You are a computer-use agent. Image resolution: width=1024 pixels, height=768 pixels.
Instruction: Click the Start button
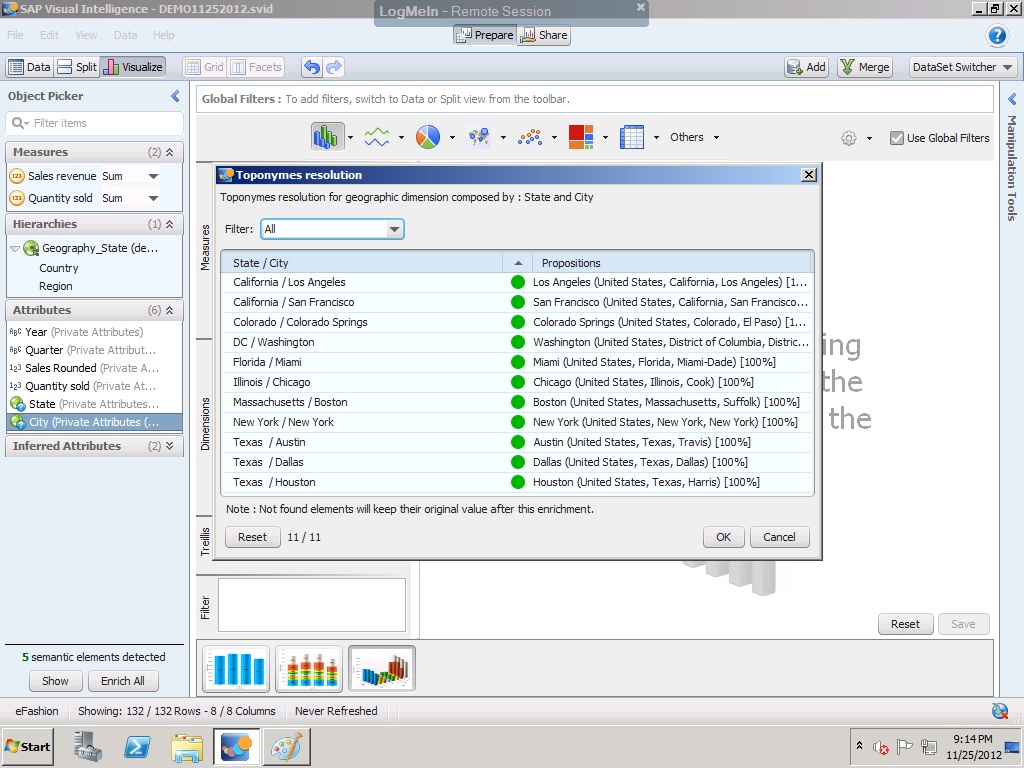[x=27, y=746]
